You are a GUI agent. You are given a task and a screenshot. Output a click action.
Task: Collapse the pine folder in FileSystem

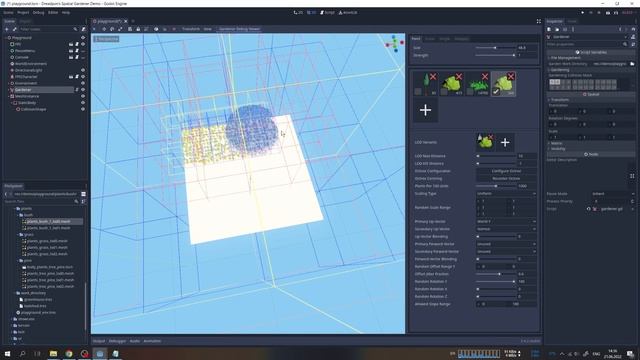pyautogui.click(x=18, y=260)
